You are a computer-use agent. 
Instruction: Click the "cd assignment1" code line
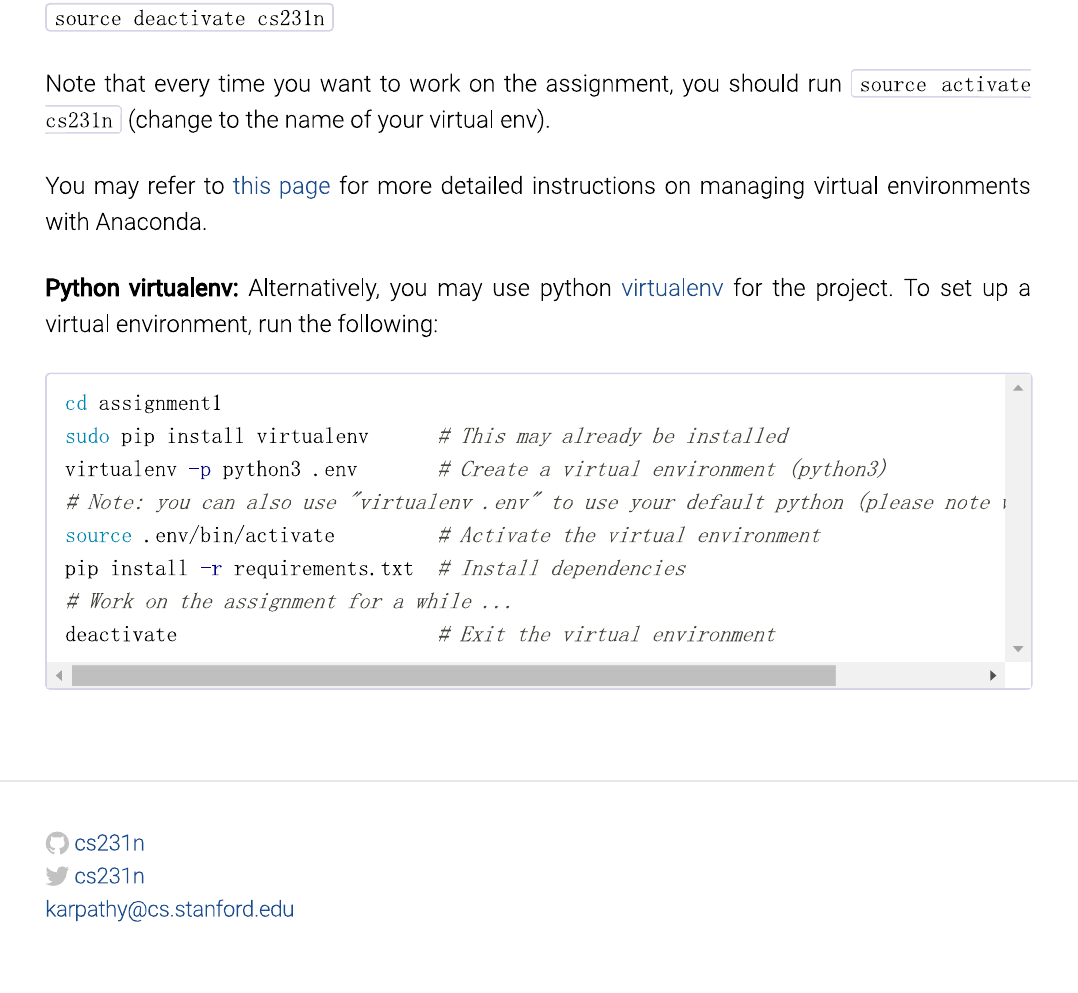143,403
